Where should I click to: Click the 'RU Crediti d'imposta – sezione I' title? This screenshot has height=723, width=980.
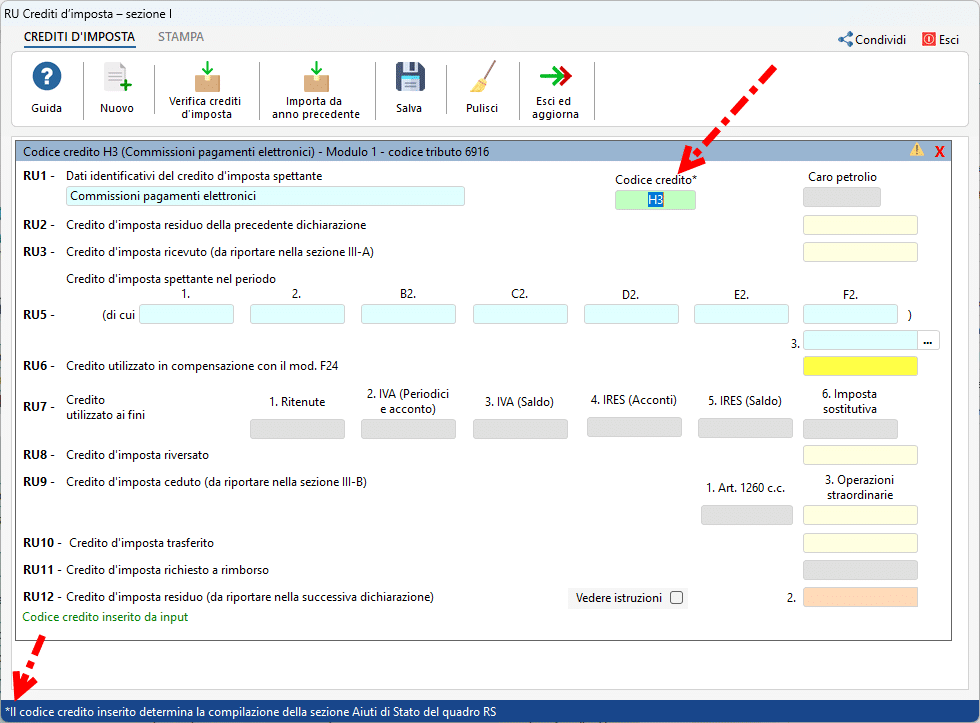pyautogui.click(x=88, y=14)
